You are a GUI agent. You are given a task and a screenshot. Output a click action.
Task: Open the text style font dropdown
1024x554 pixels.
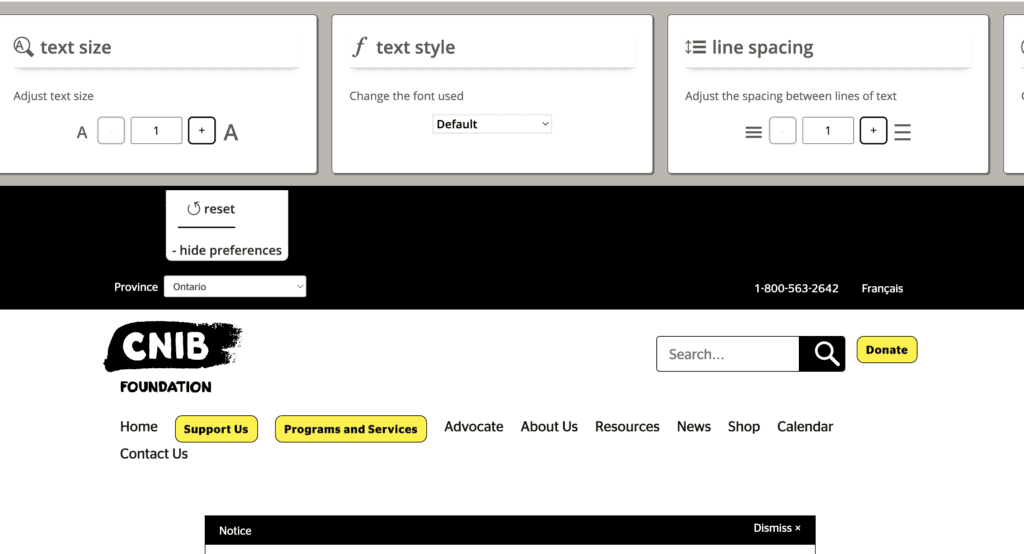[492, 124]
